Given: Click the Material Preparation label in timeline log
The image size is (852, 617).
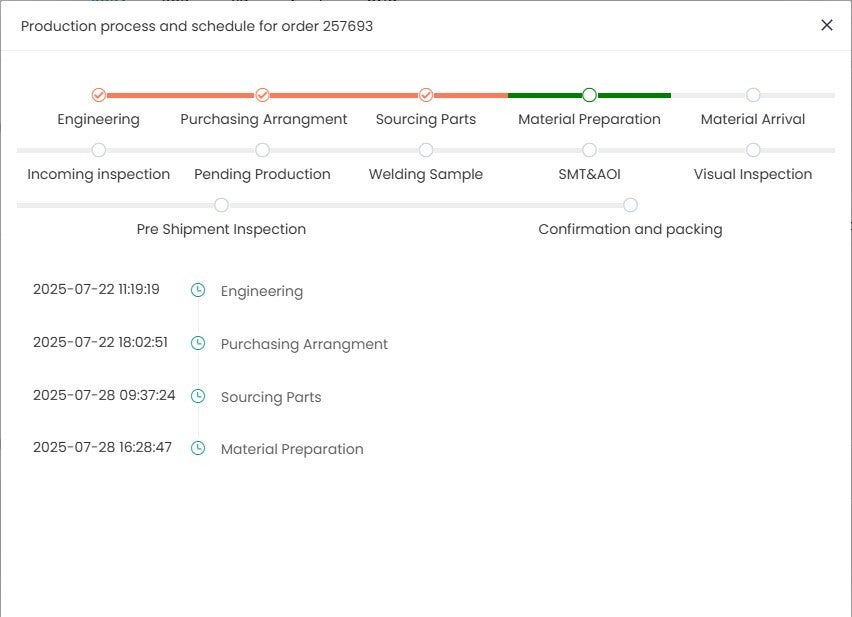Looking at the screenshot, I should tap(292, 449).
